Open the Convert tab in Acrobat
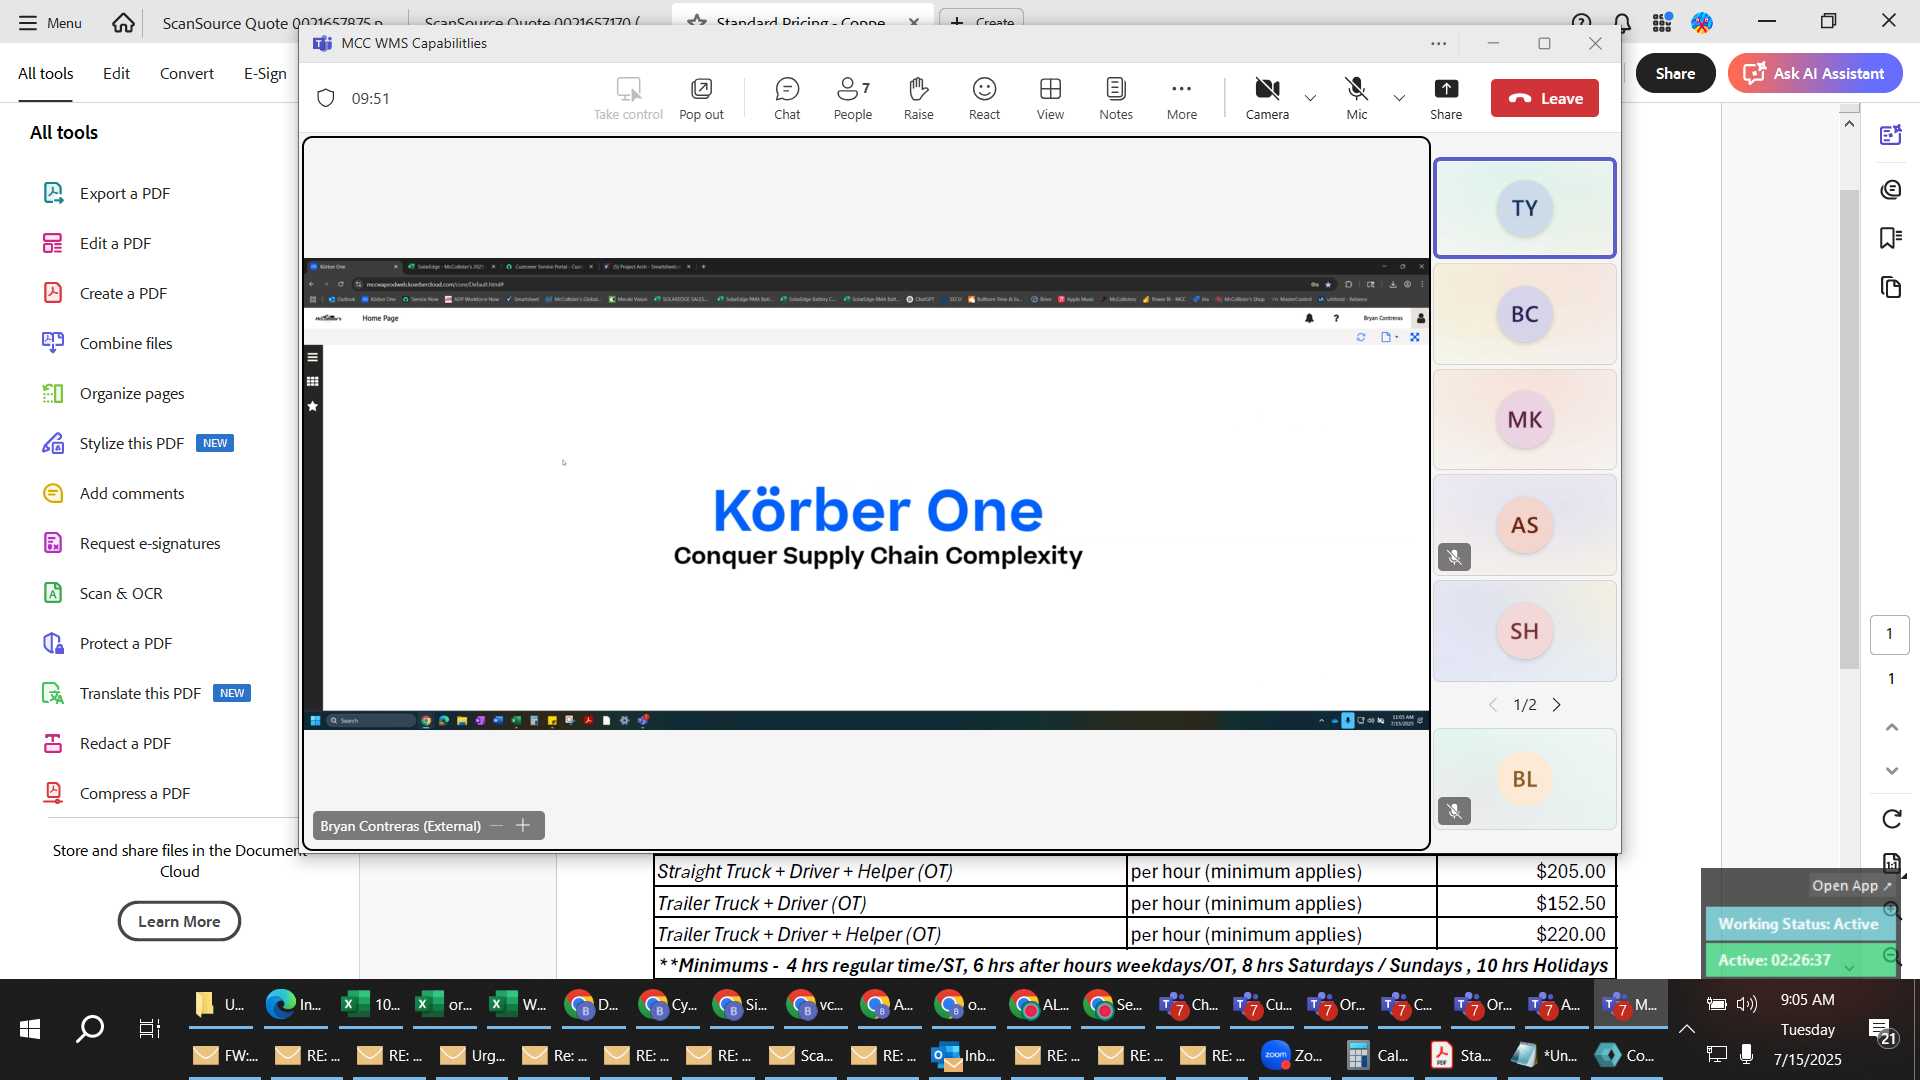 [187, 73]
